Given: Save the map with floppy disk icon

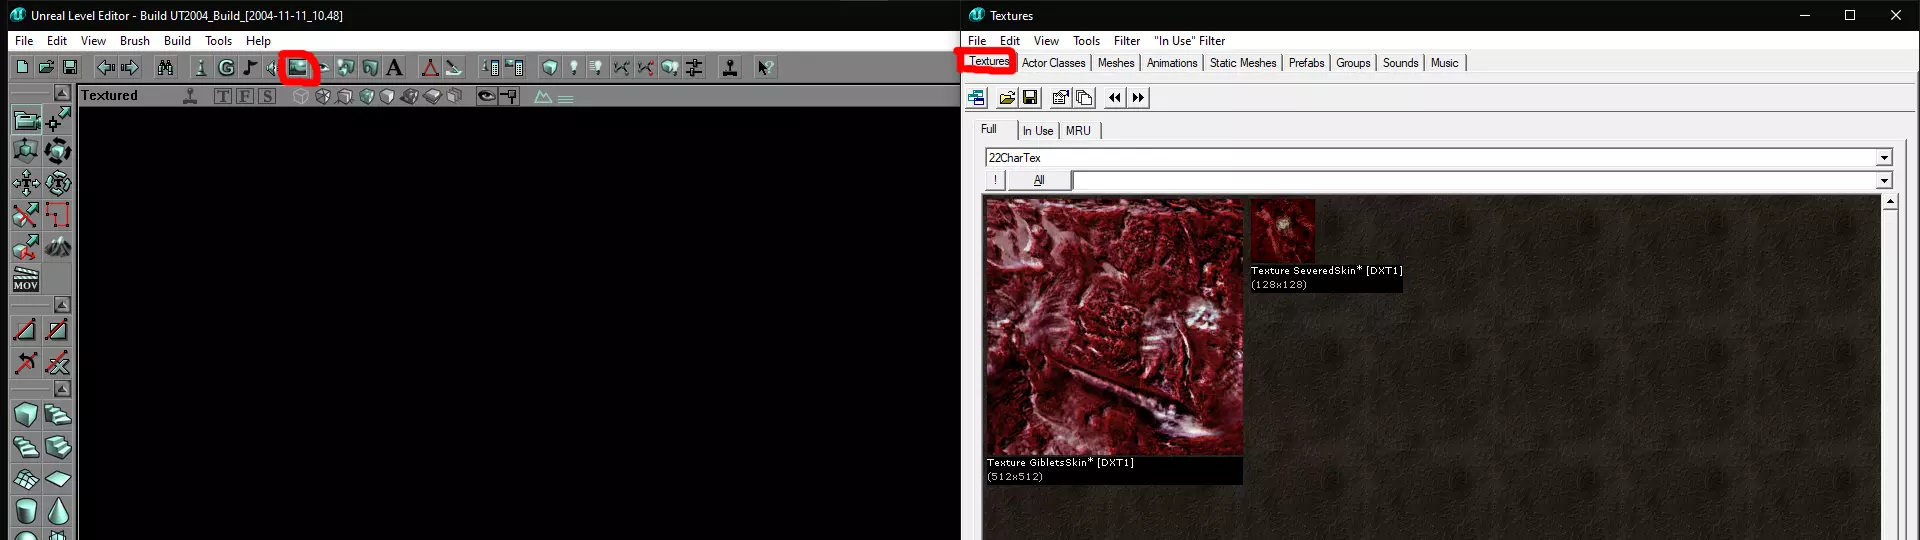Looking at the screenshot, I should [70, 67].
